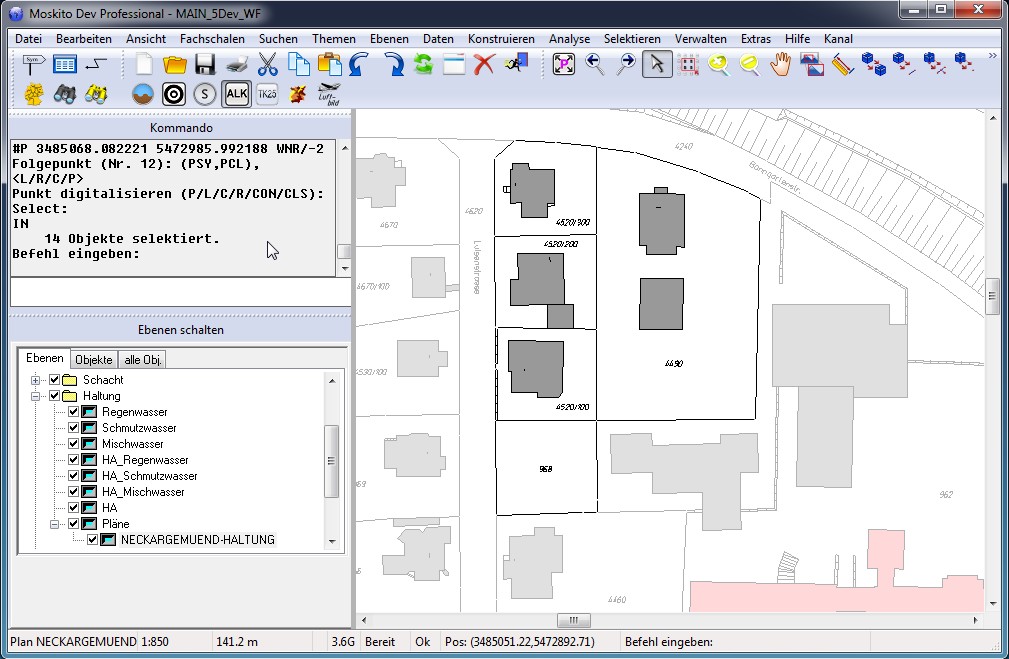This screenshot has width=1009, height=659.
Task: Click the scissors cut icon
Action: click(x=267, y=65)
